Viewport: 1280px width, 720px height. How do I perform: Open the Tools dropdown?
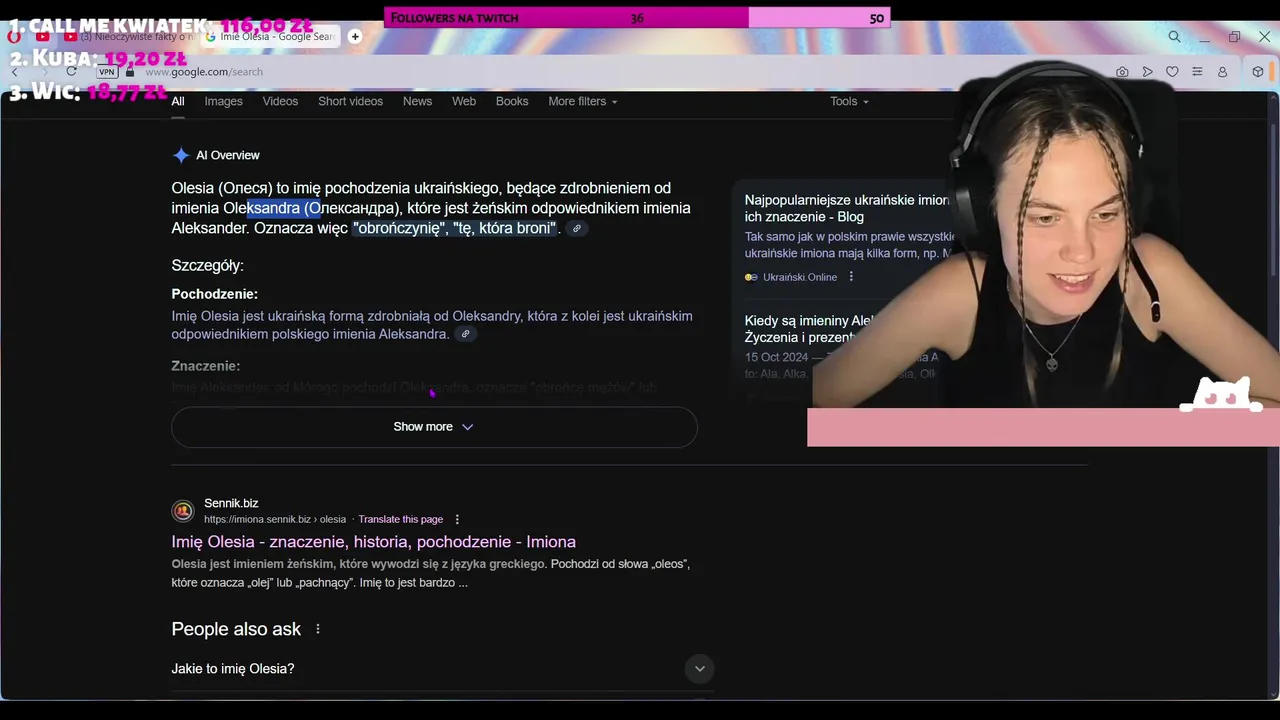pyautogui.click(x=849, y=101)
